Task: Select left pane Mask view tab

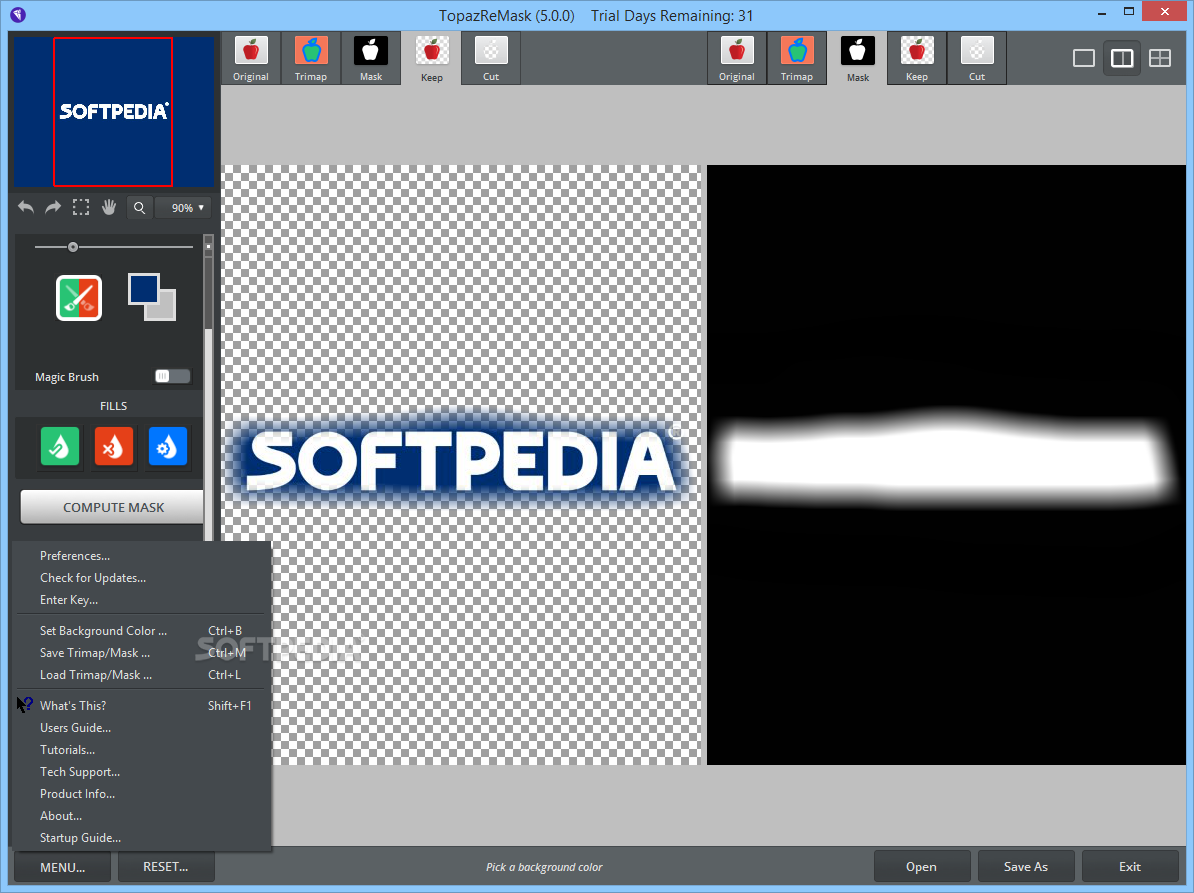Action: [x=371, y=59]
